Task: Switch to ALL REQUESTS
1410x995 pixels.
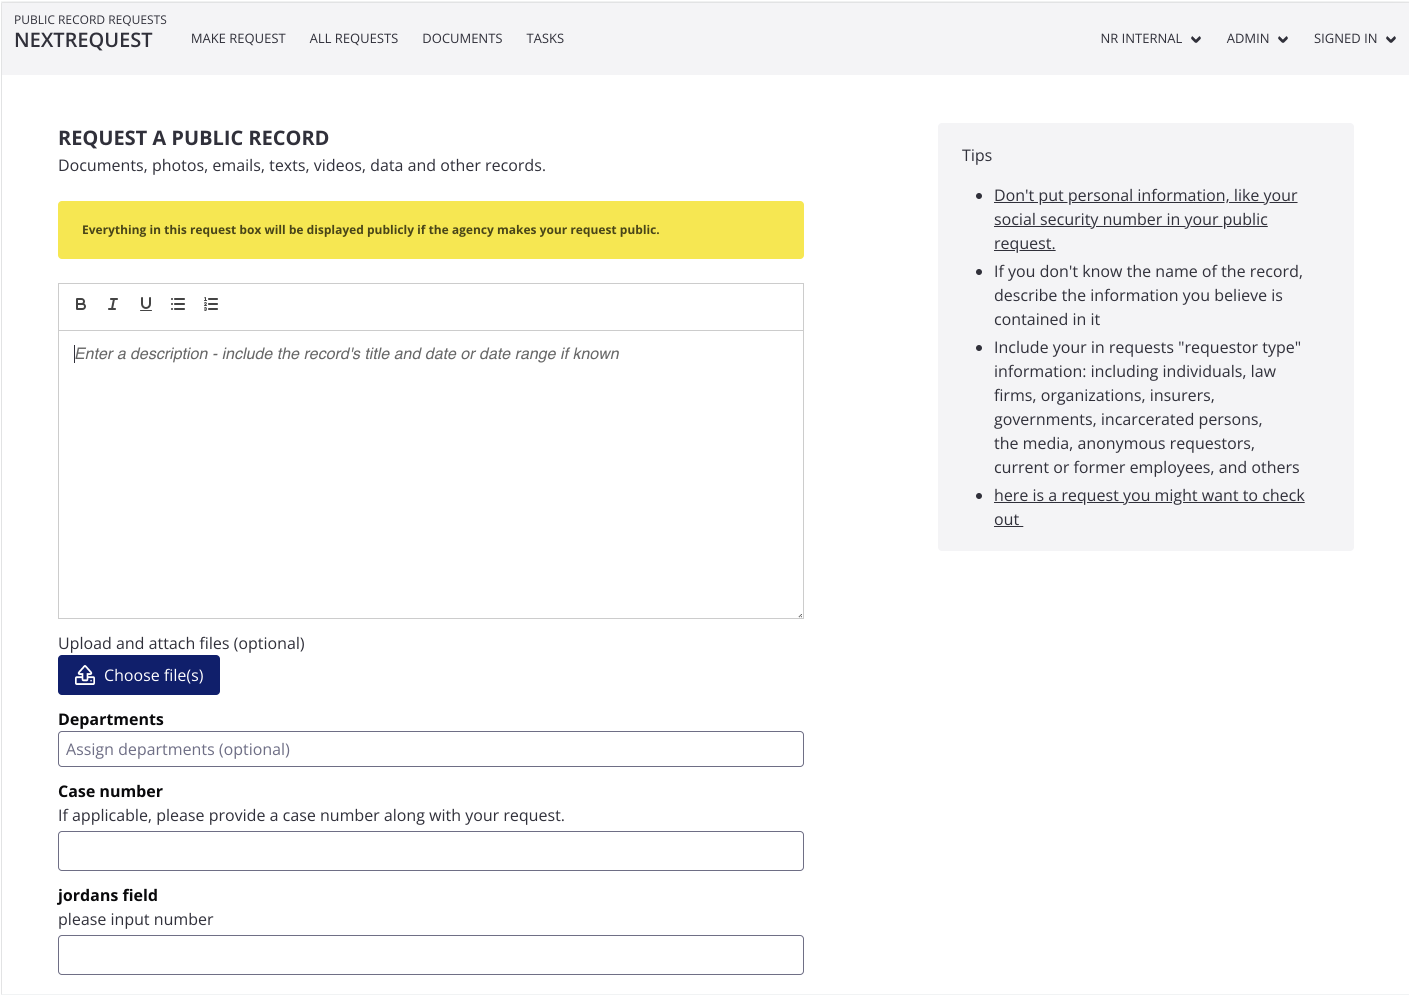Action: [x=353, y=38]
